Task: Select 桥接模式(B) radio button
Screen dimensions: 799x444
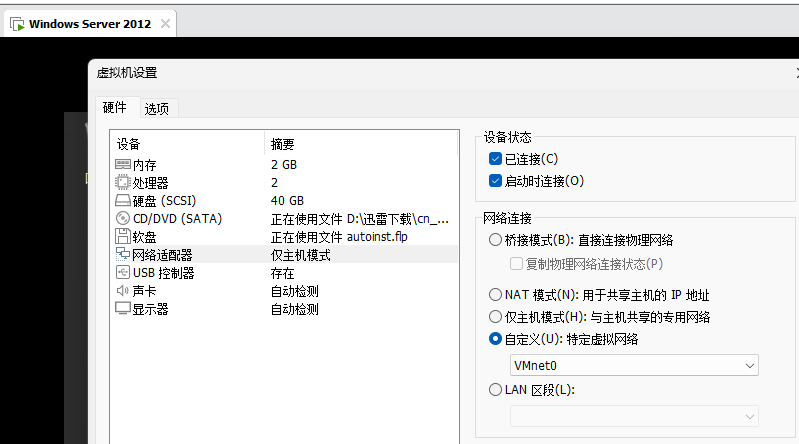Action: coord(495,240)
